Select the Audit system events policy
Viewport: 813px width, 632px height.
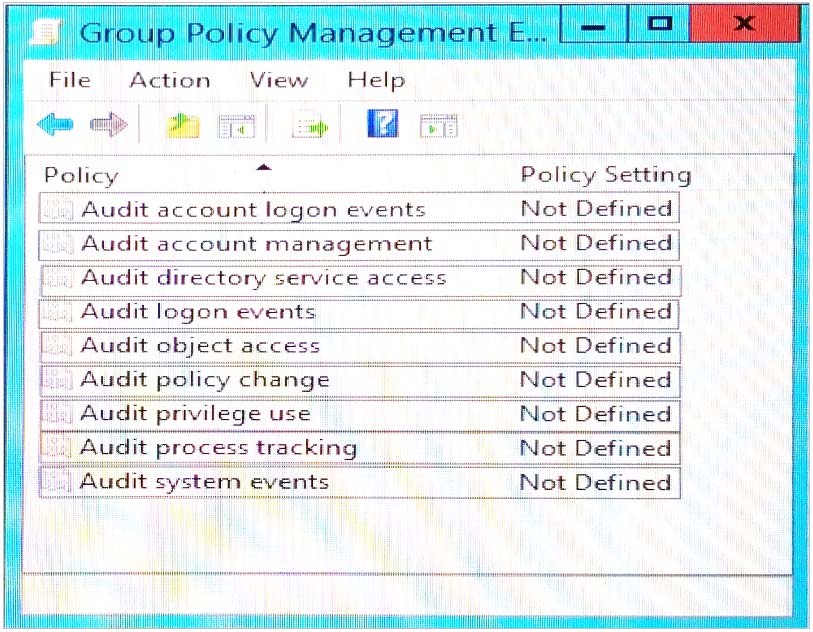click(359, 483)
